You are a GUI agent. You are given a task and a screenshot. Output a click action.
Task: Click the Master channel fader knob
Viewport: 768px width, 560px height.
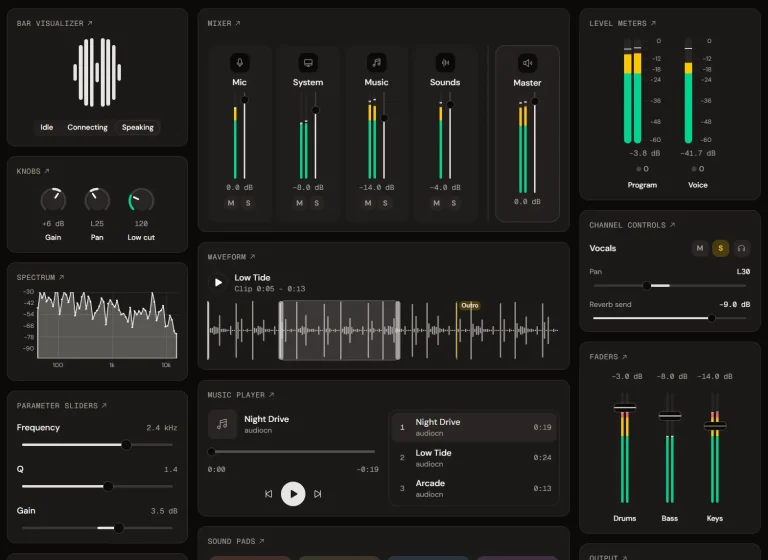[x=535, y=101]
